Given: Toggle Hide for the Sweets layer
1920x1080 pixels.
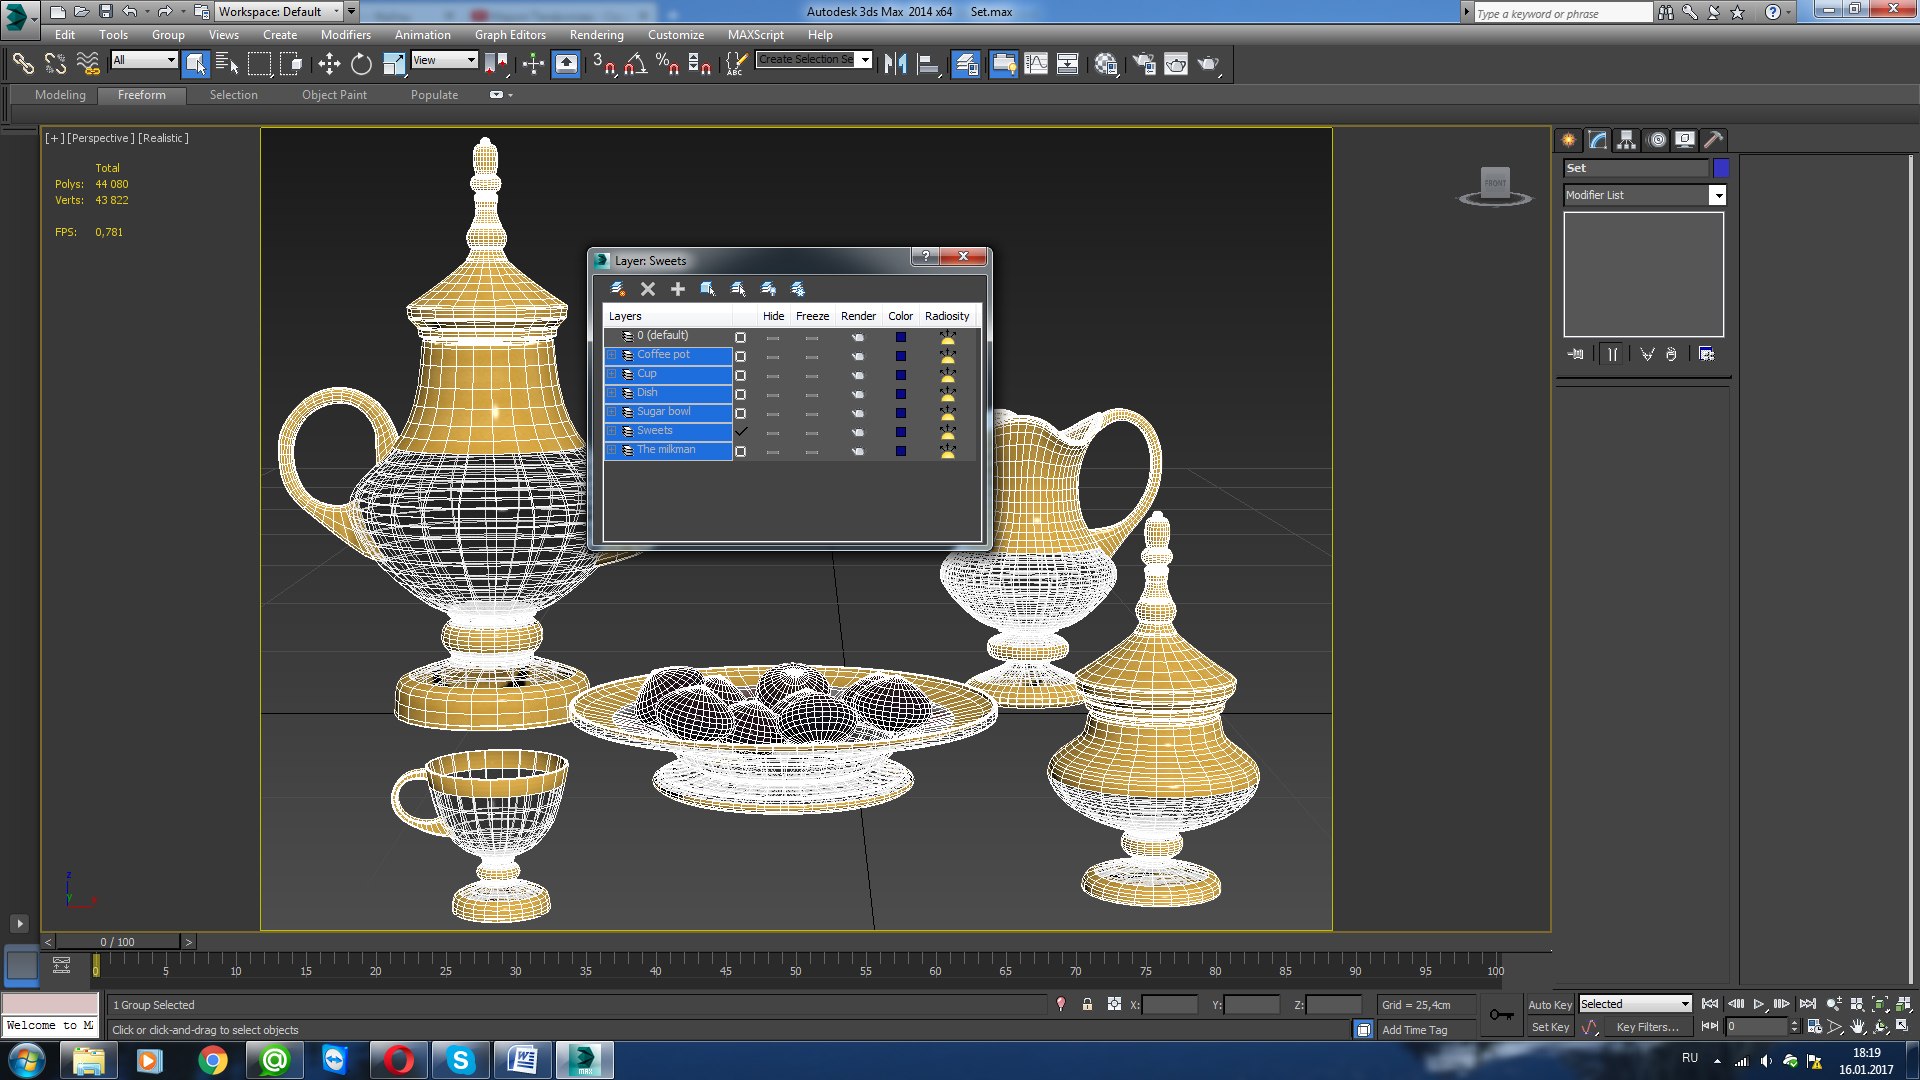Looking at the screenshot, I should (773, 432).
